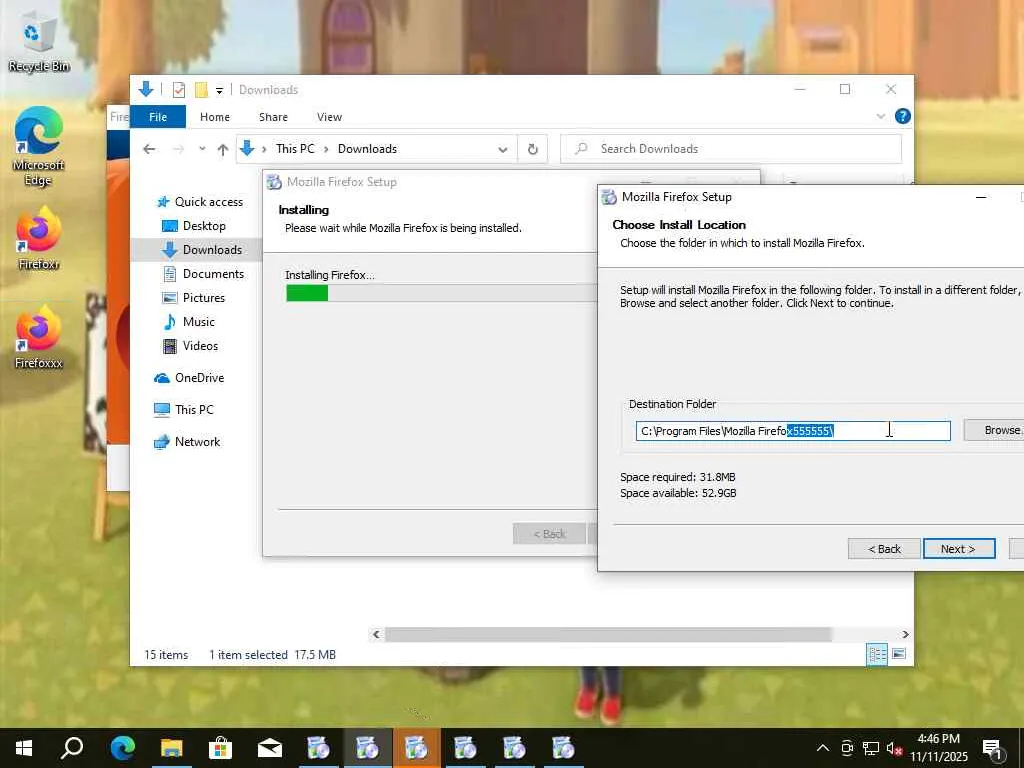Open the Mail app on taskbar
This screenshot has width=1024, height=768.
[269, 748]
